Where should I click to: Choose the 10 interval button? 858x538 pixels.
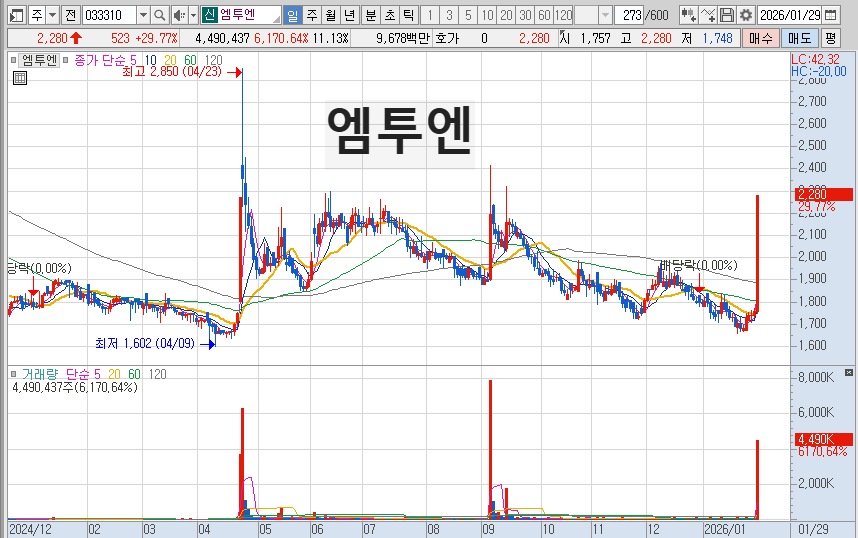coord(487,15)
